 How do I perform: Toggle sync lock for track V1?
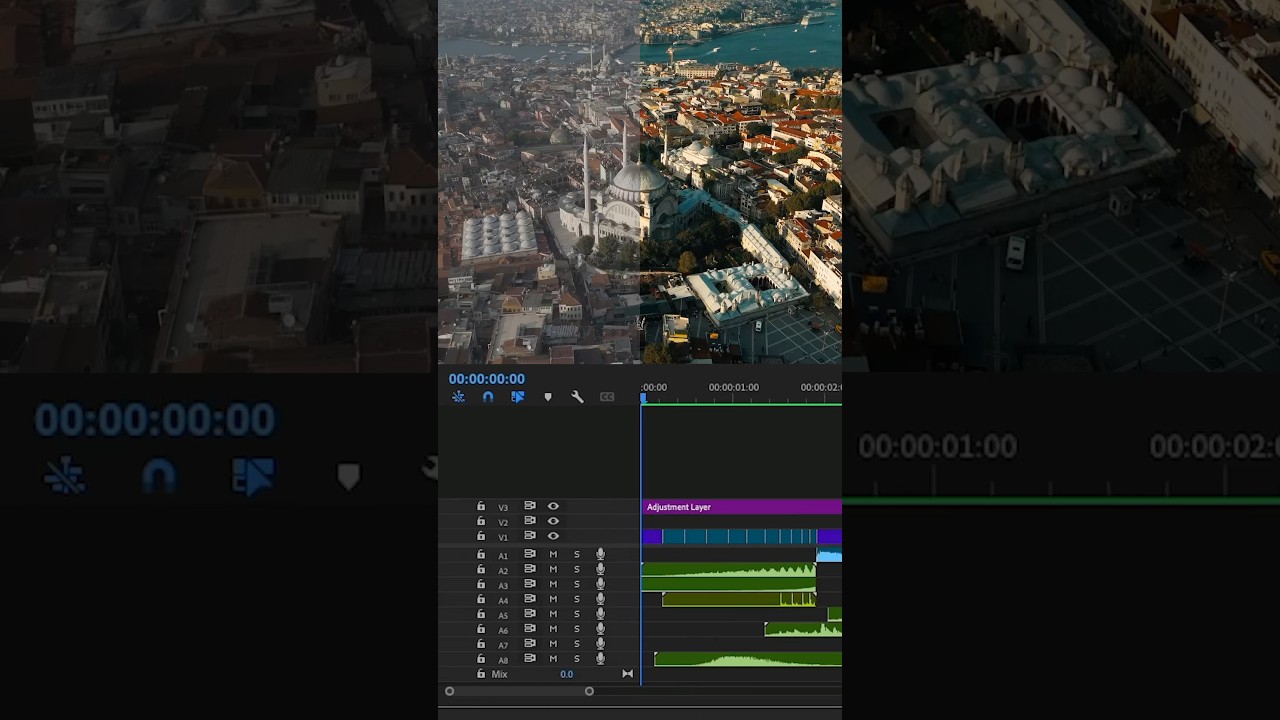point(530,537)
